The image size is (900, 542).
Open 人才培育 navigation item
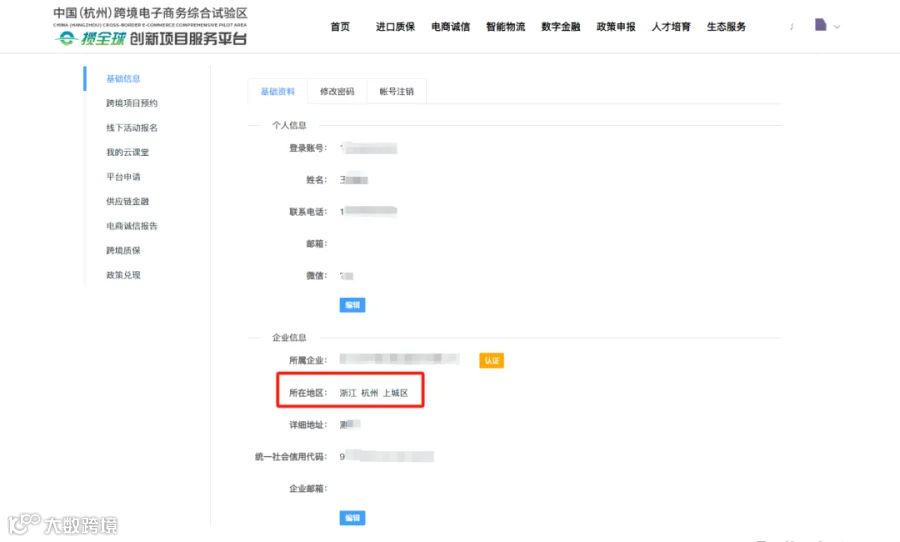[670, 26]
